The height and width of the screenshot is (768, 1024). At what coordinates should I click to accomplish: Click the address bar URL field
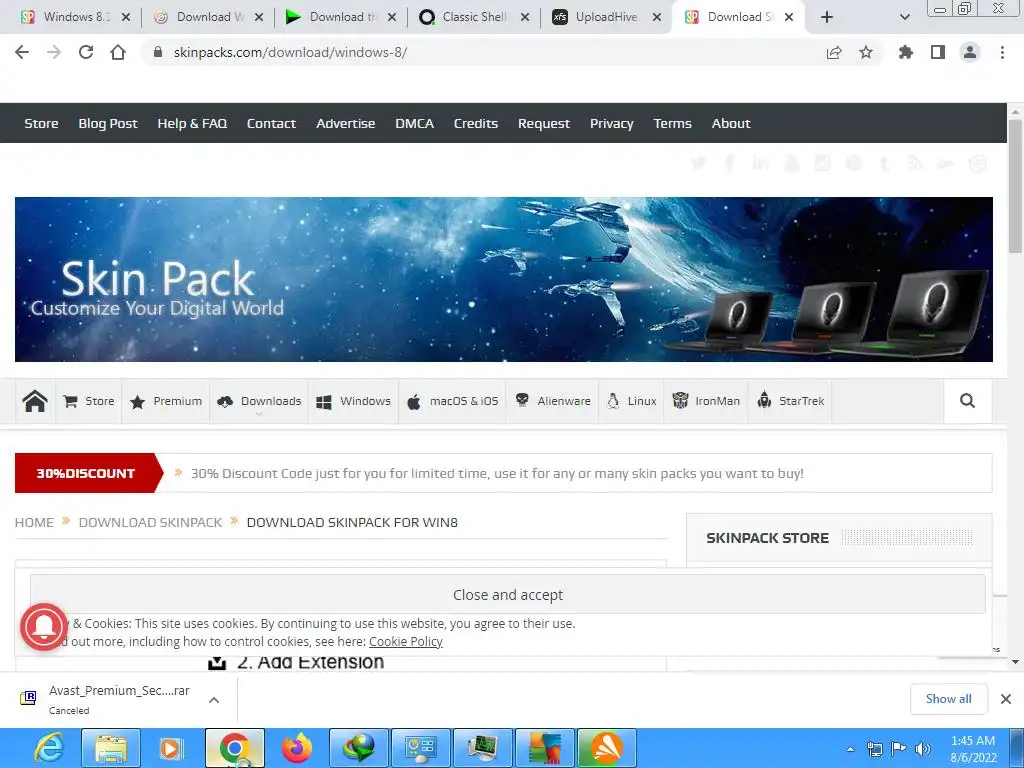[483, 52]
